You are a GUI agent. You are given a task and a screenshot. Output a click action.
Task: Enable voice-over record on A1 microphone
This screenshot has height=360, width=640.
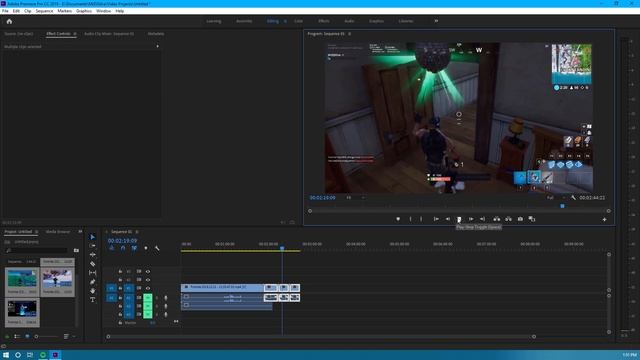pyautogui.click(x=166, y=298)
